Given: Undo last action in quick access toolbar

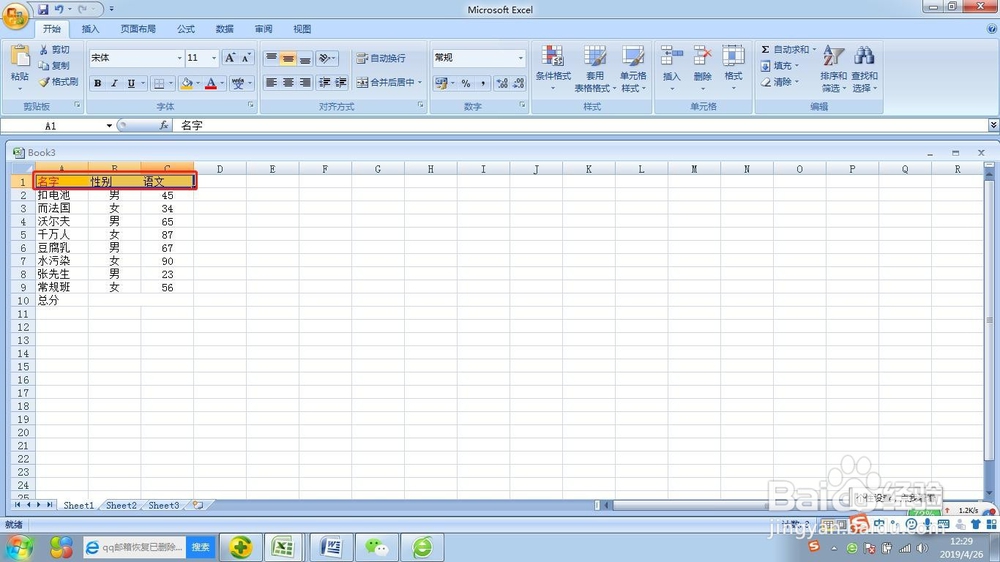Looking at the screenshot, I should [59, 9].
